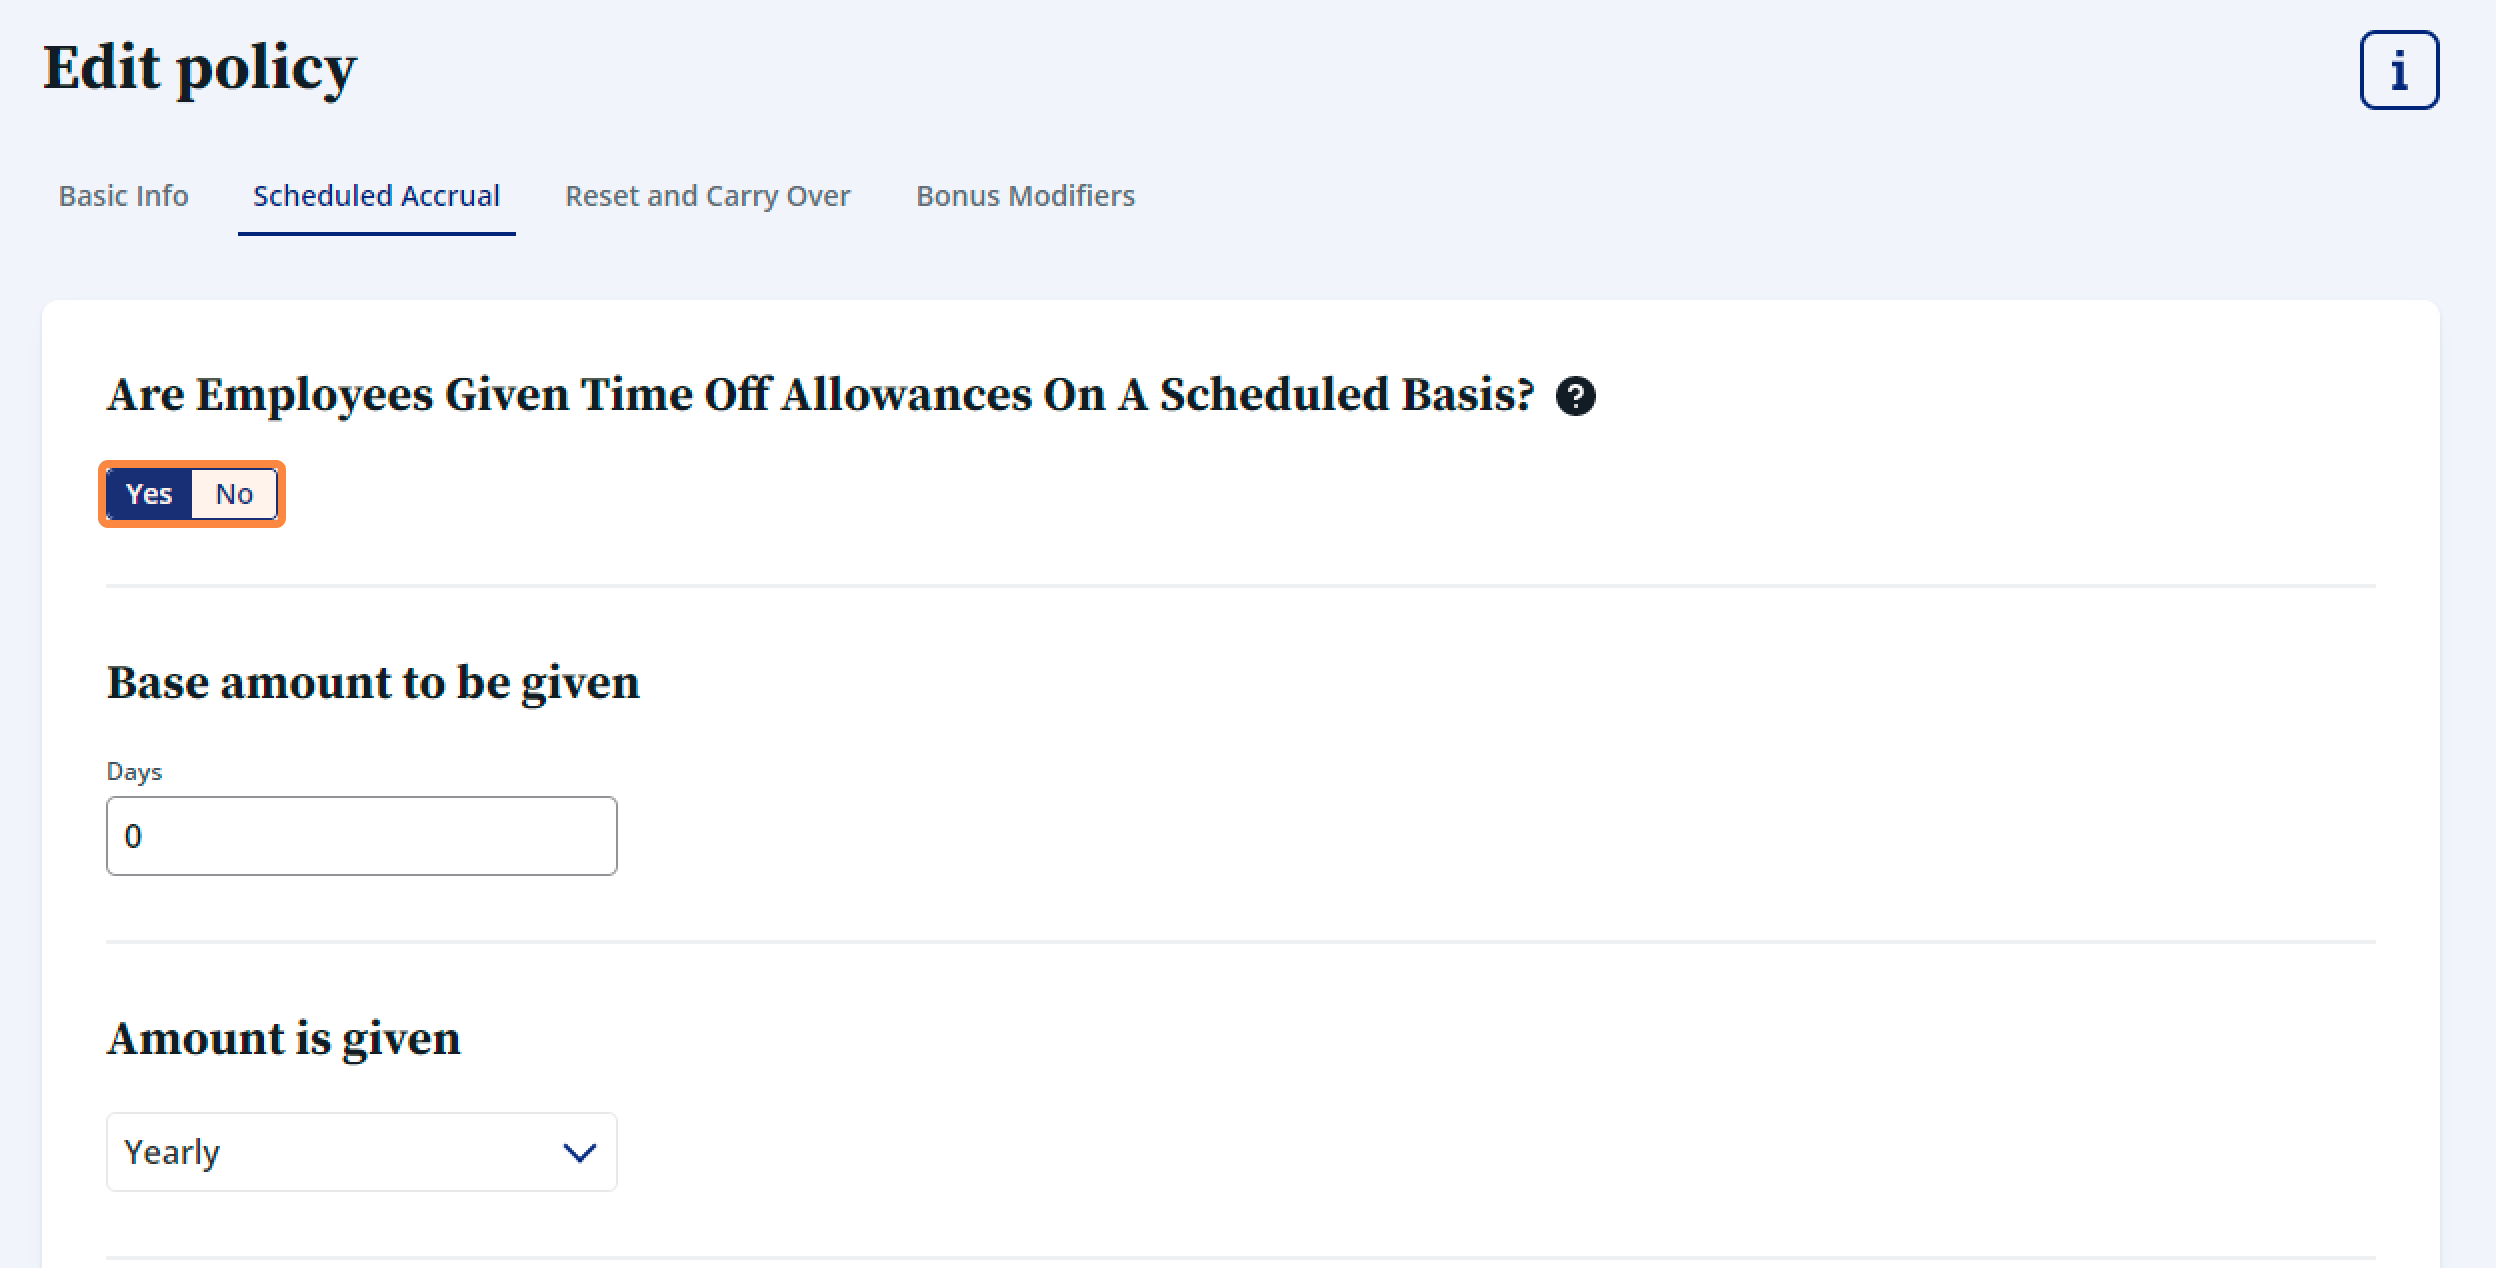Click the Amount is given heading
Viewport: 2496px width, 1268px height.
(x=283, y=1039)
